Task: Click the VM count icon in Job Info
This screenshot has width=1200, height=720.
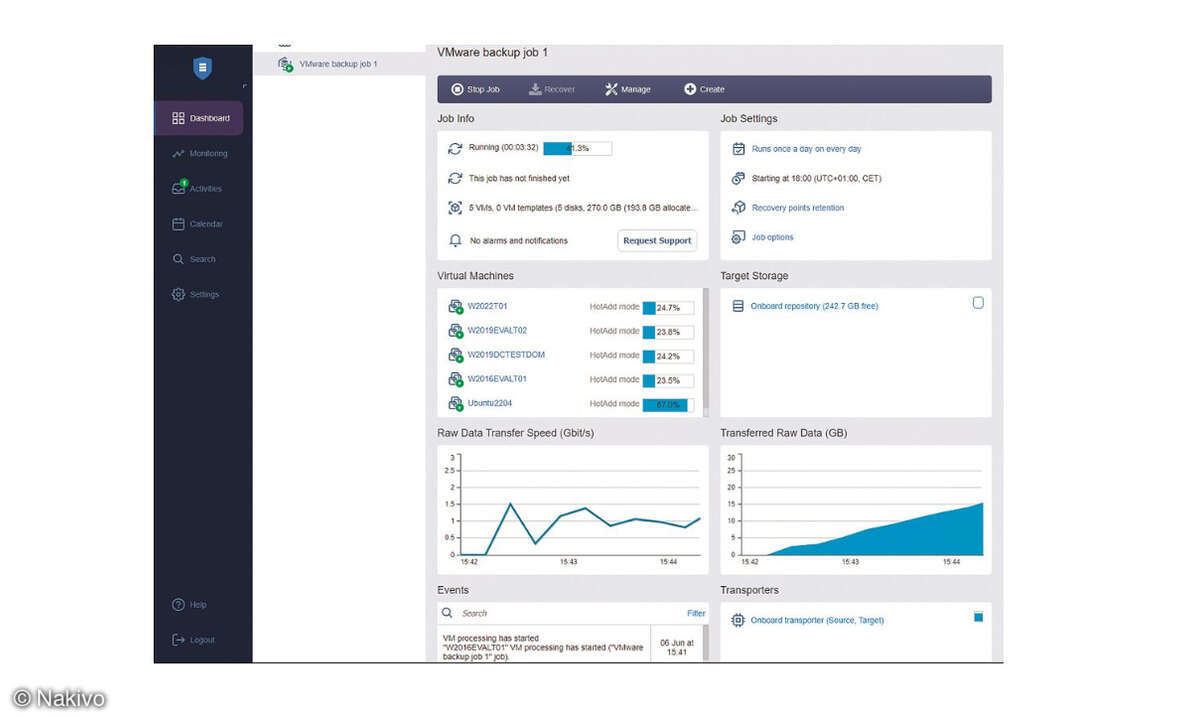Action: [455, 208]
